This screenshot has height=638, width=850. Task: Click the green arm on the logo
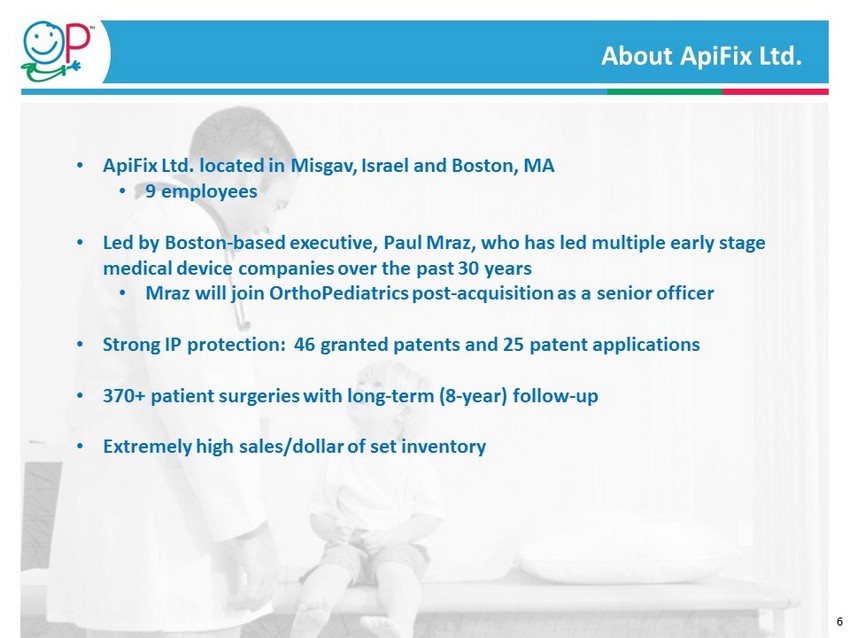click(x=50, y=71)
